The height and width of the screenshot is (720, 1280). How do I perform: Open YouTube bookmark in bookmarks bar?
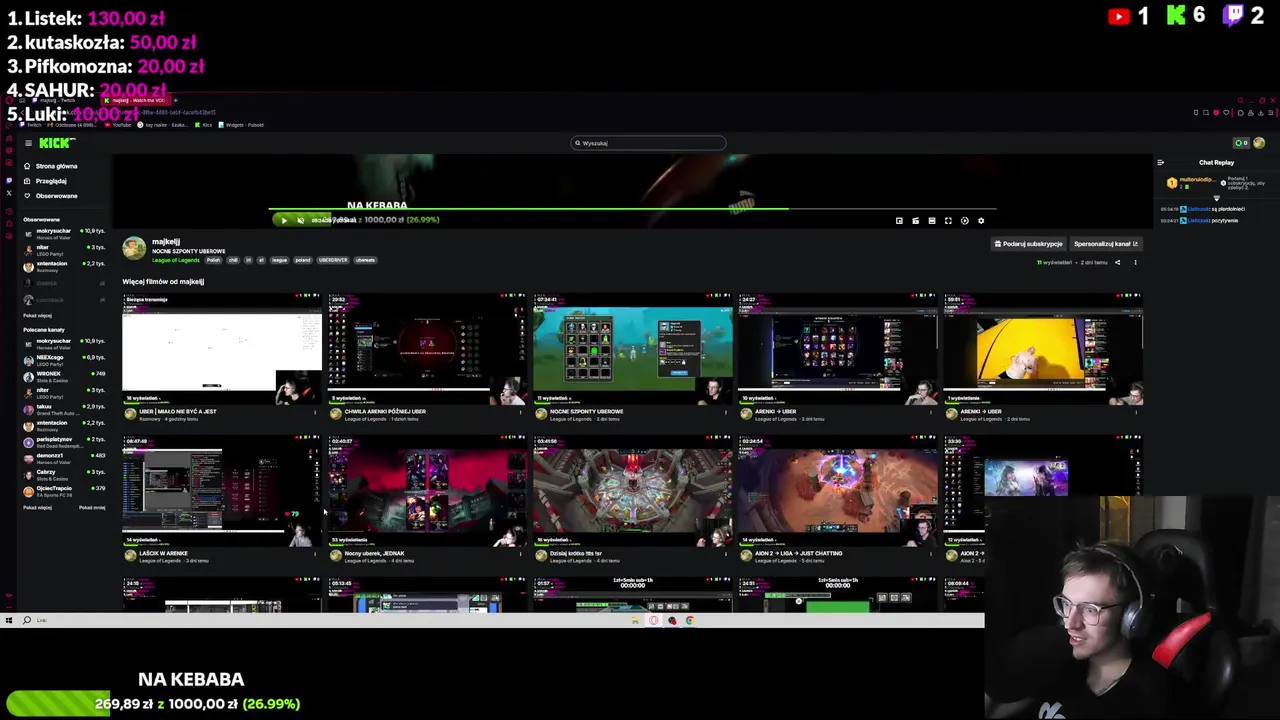click(120, 125)
